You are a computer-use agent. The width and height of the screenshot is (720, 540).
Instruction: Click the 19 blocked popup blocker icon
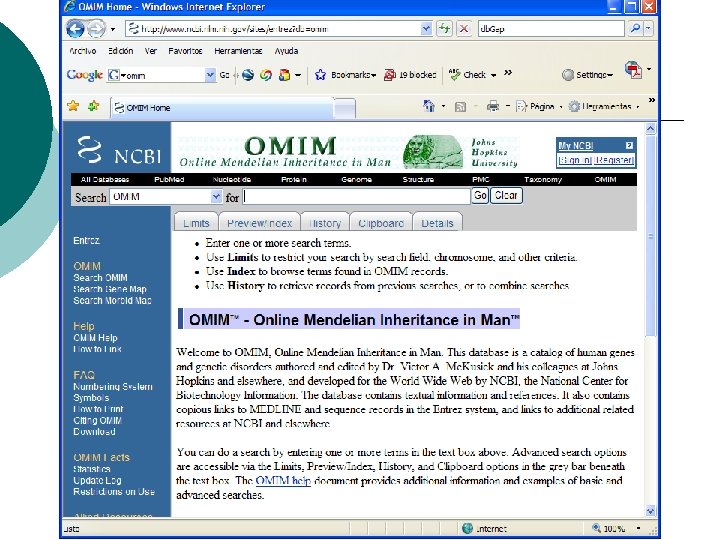click(389, 75)
